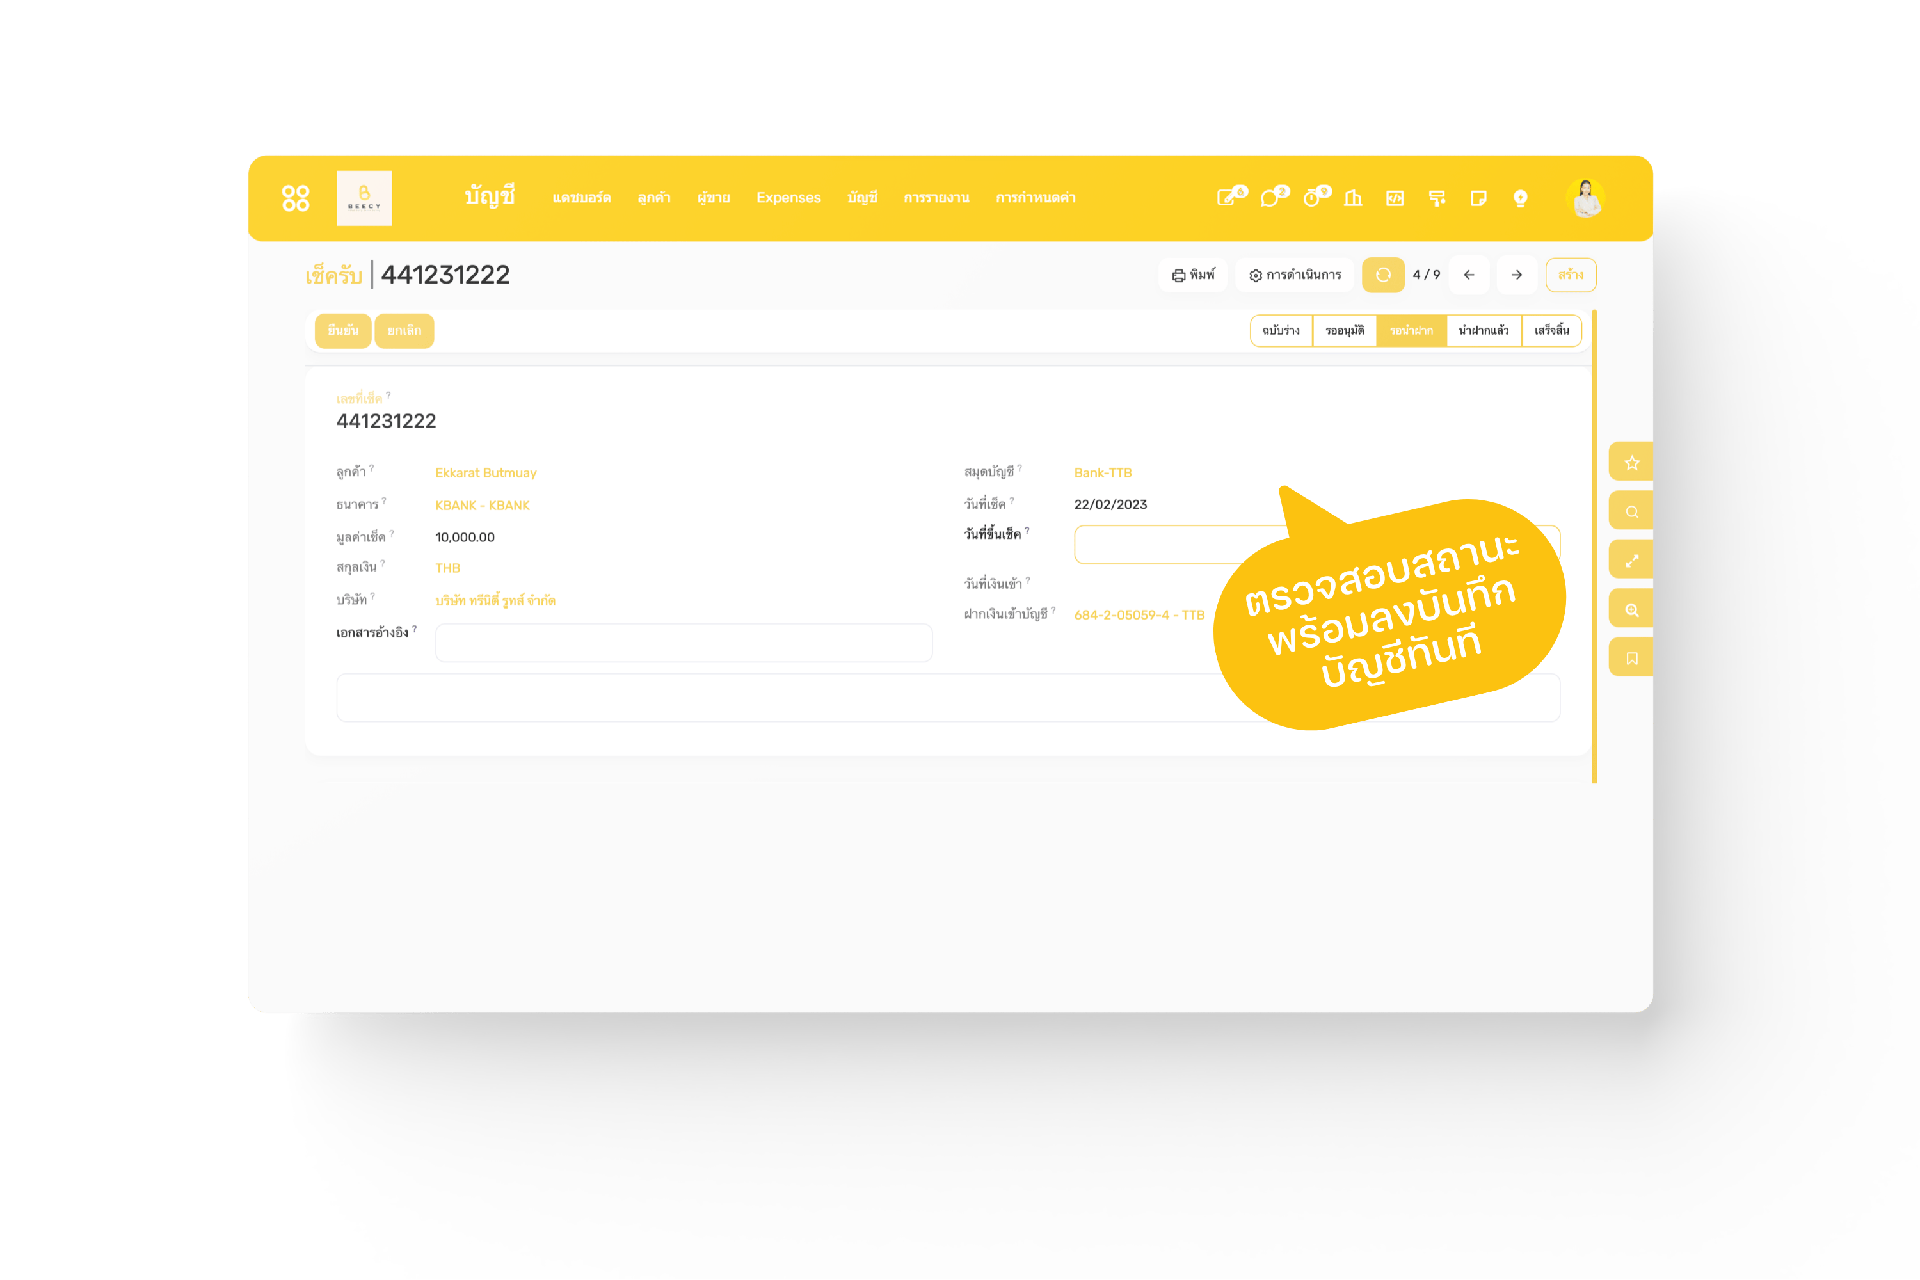Open the การดำเนินการ actions menu
Viewport: 1920px width, 1280px height.
point(1295,275)
